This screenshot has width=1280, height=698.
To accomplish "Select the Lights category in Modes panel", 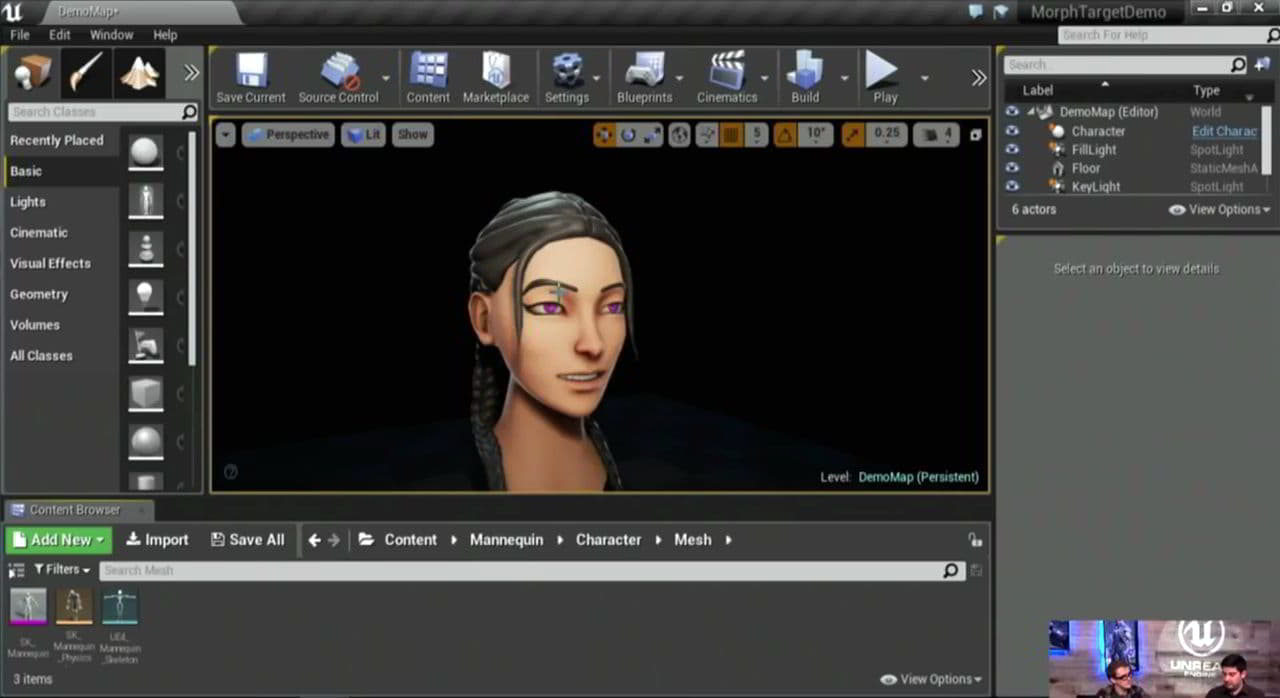I will tap(28, 202).
